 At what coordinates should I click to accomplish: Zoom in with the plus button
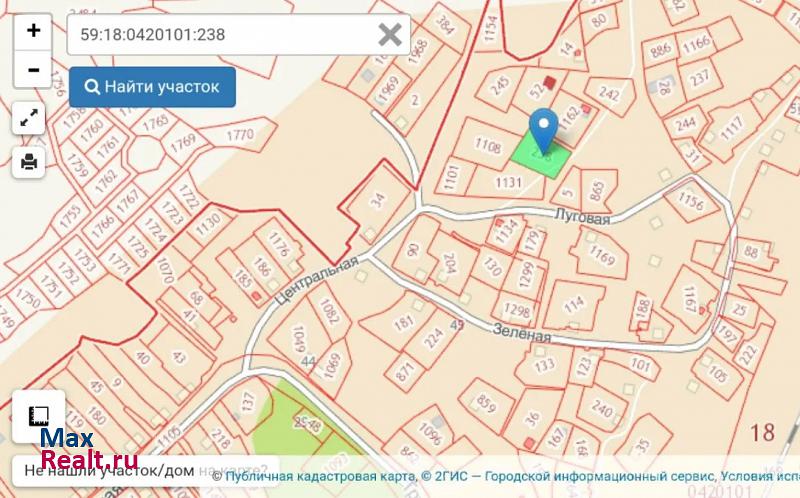33,31
